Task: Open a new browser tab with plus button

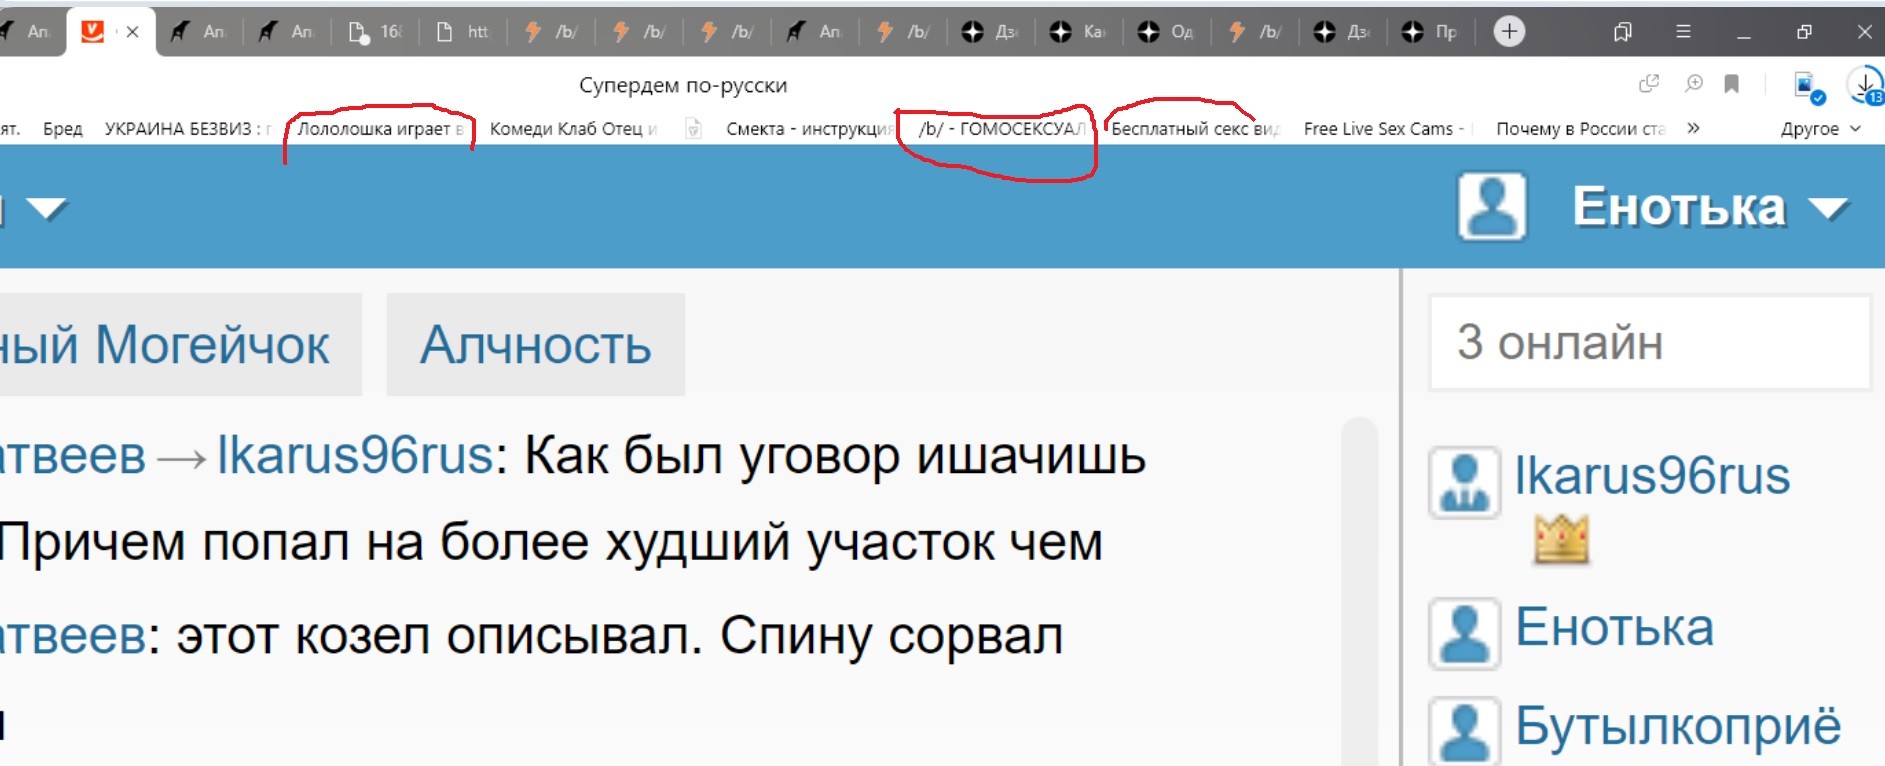Action: tap(1508, 32)
